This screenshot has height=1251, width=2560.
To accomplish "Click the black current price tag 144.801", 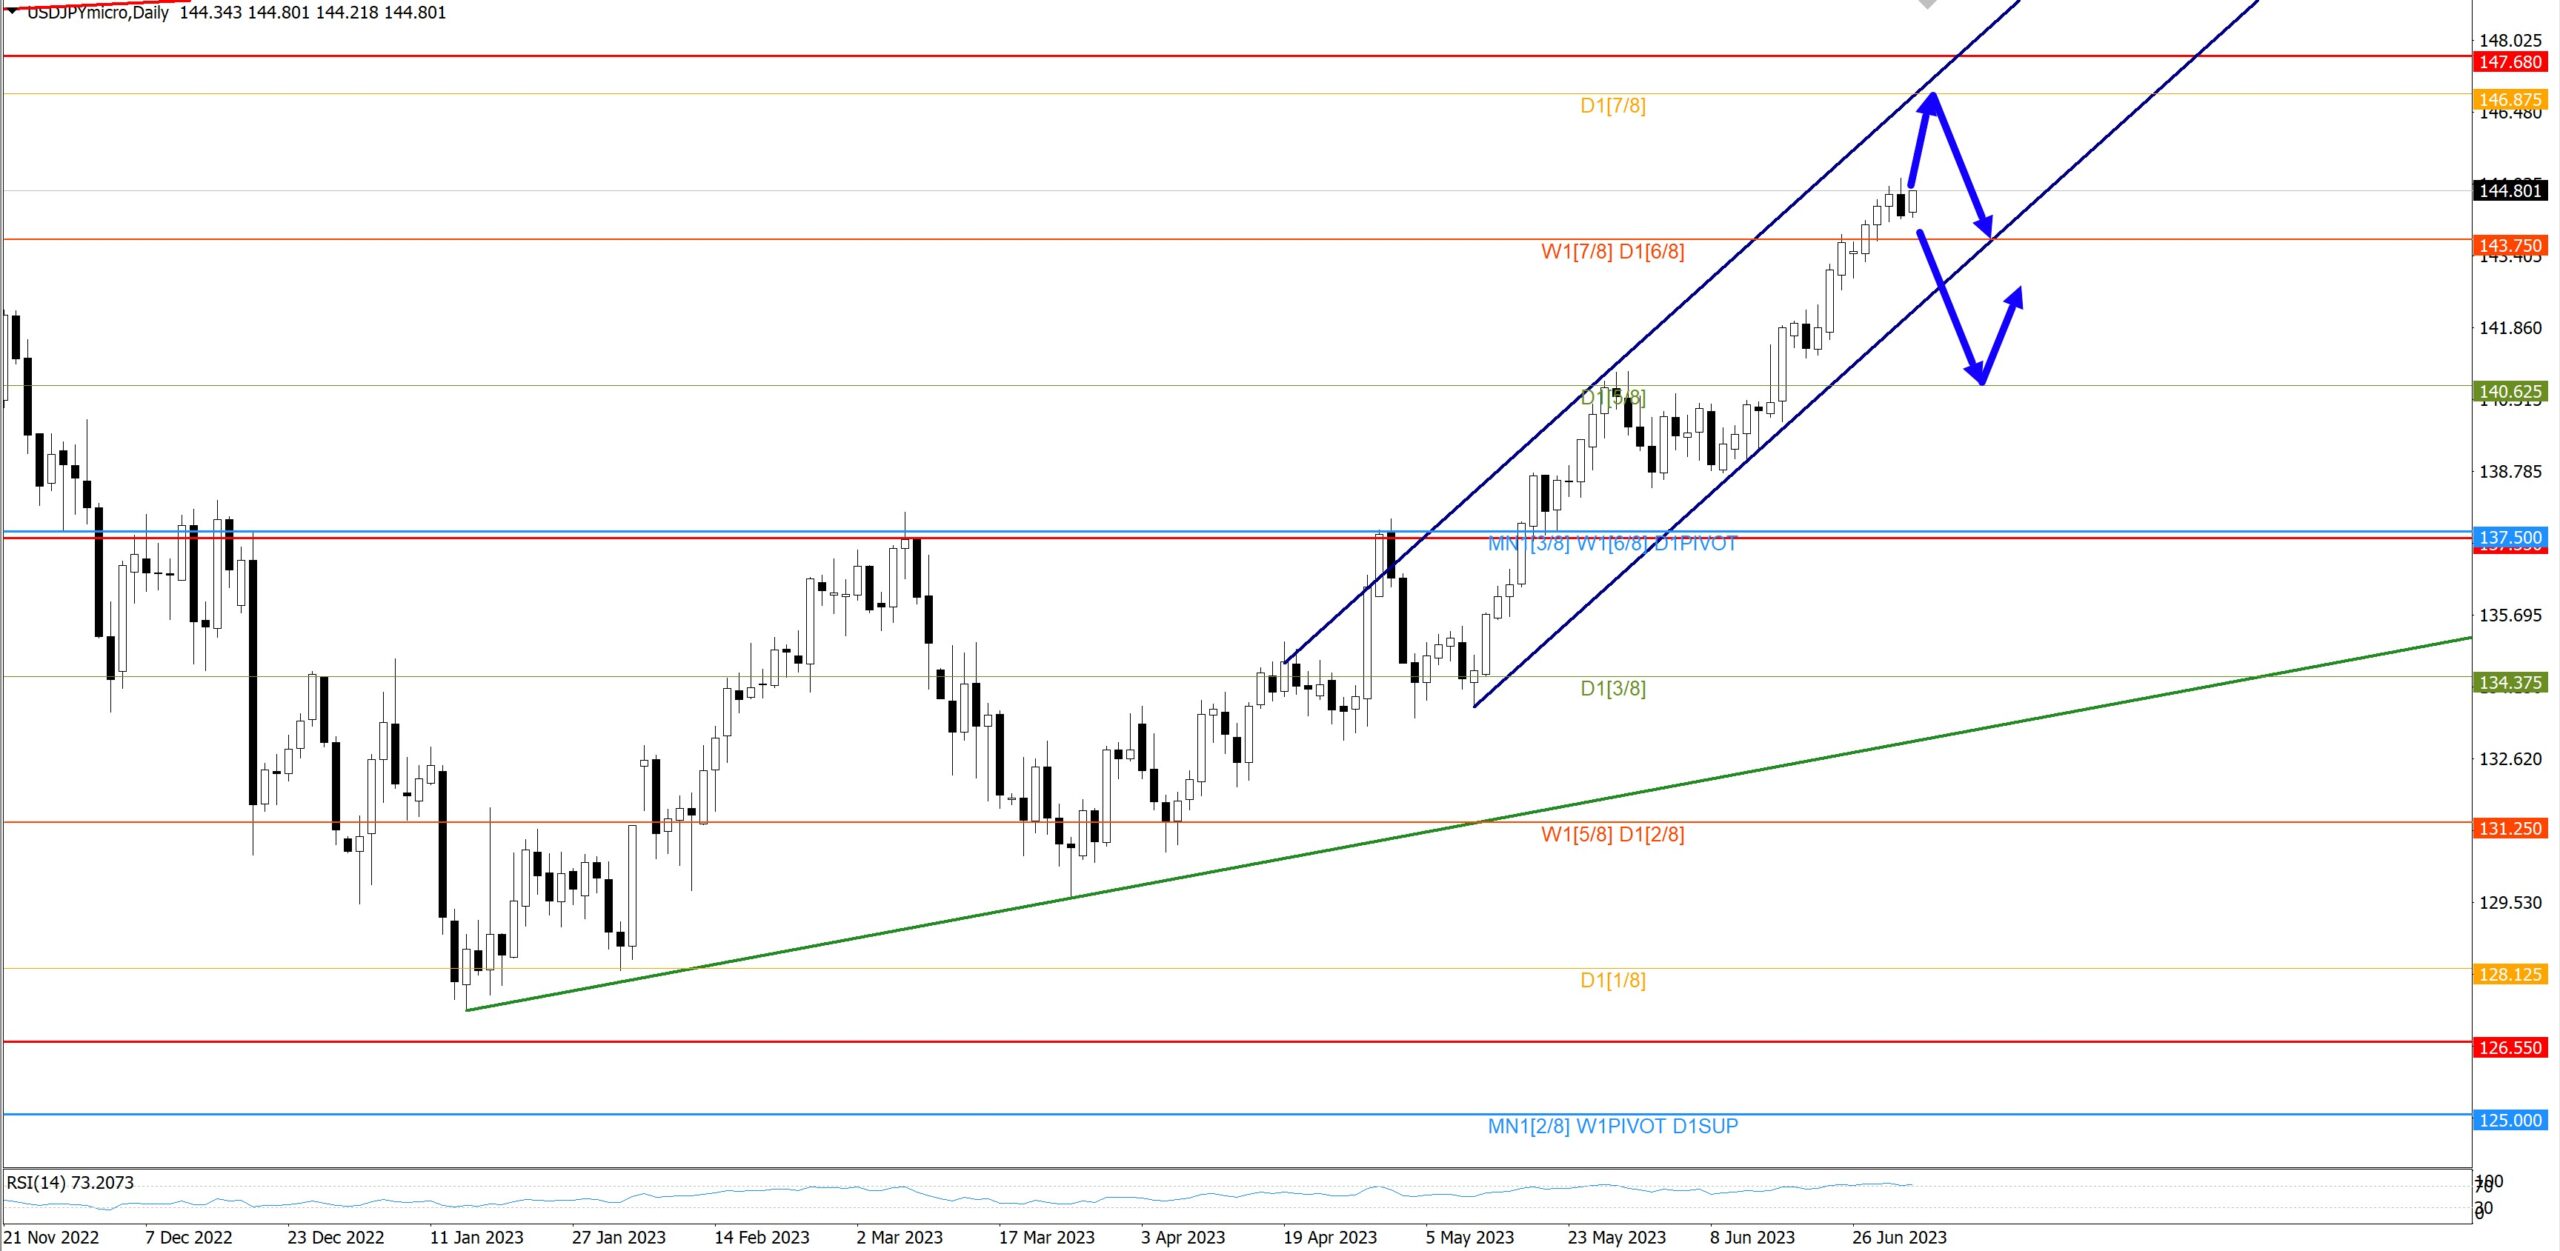I will click(2510, 190).
